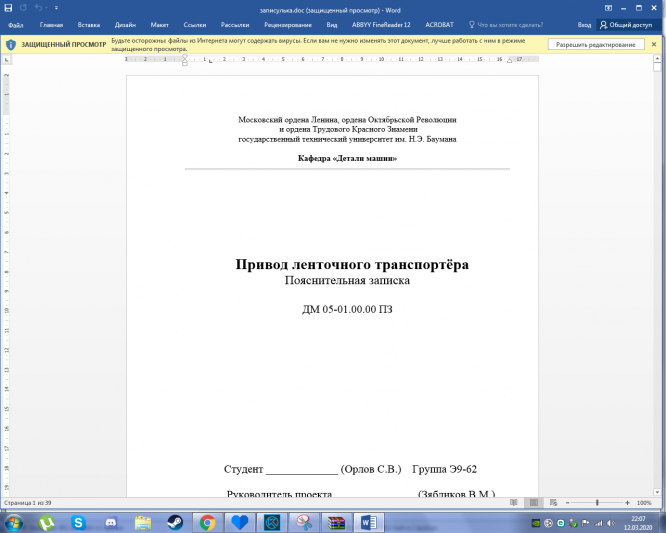Click the 'Кафедра «Детали машин»' heading
This screenshot has width=666, height=533.
coord(347,158)
